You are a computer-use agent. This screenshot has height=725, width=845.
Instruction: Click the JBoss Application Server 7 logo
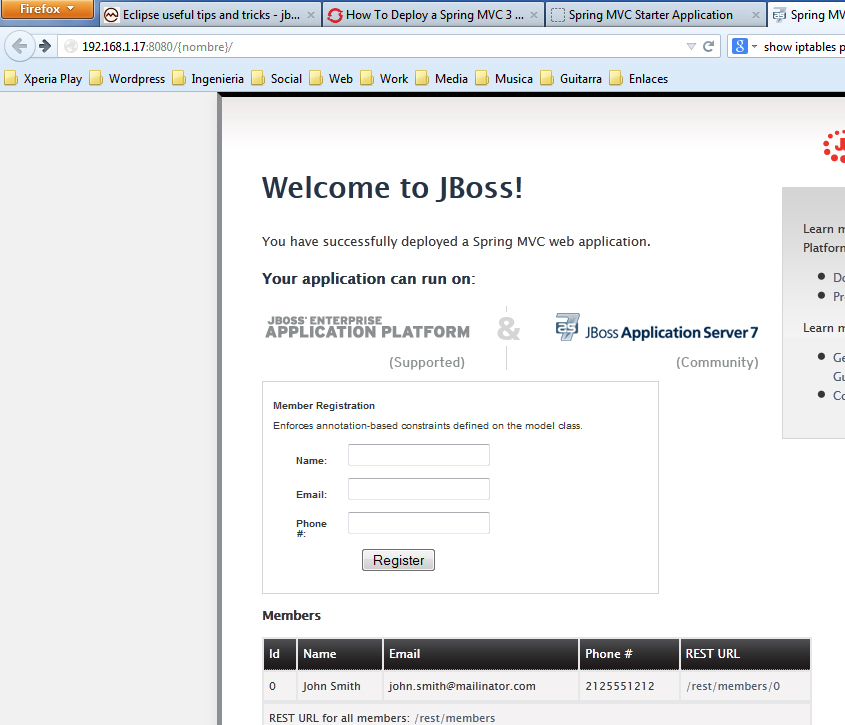tap(656, 327)
